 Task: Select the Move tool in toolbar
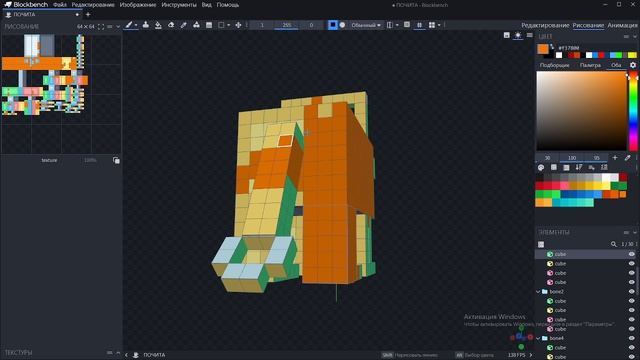[x=238, y=25]
